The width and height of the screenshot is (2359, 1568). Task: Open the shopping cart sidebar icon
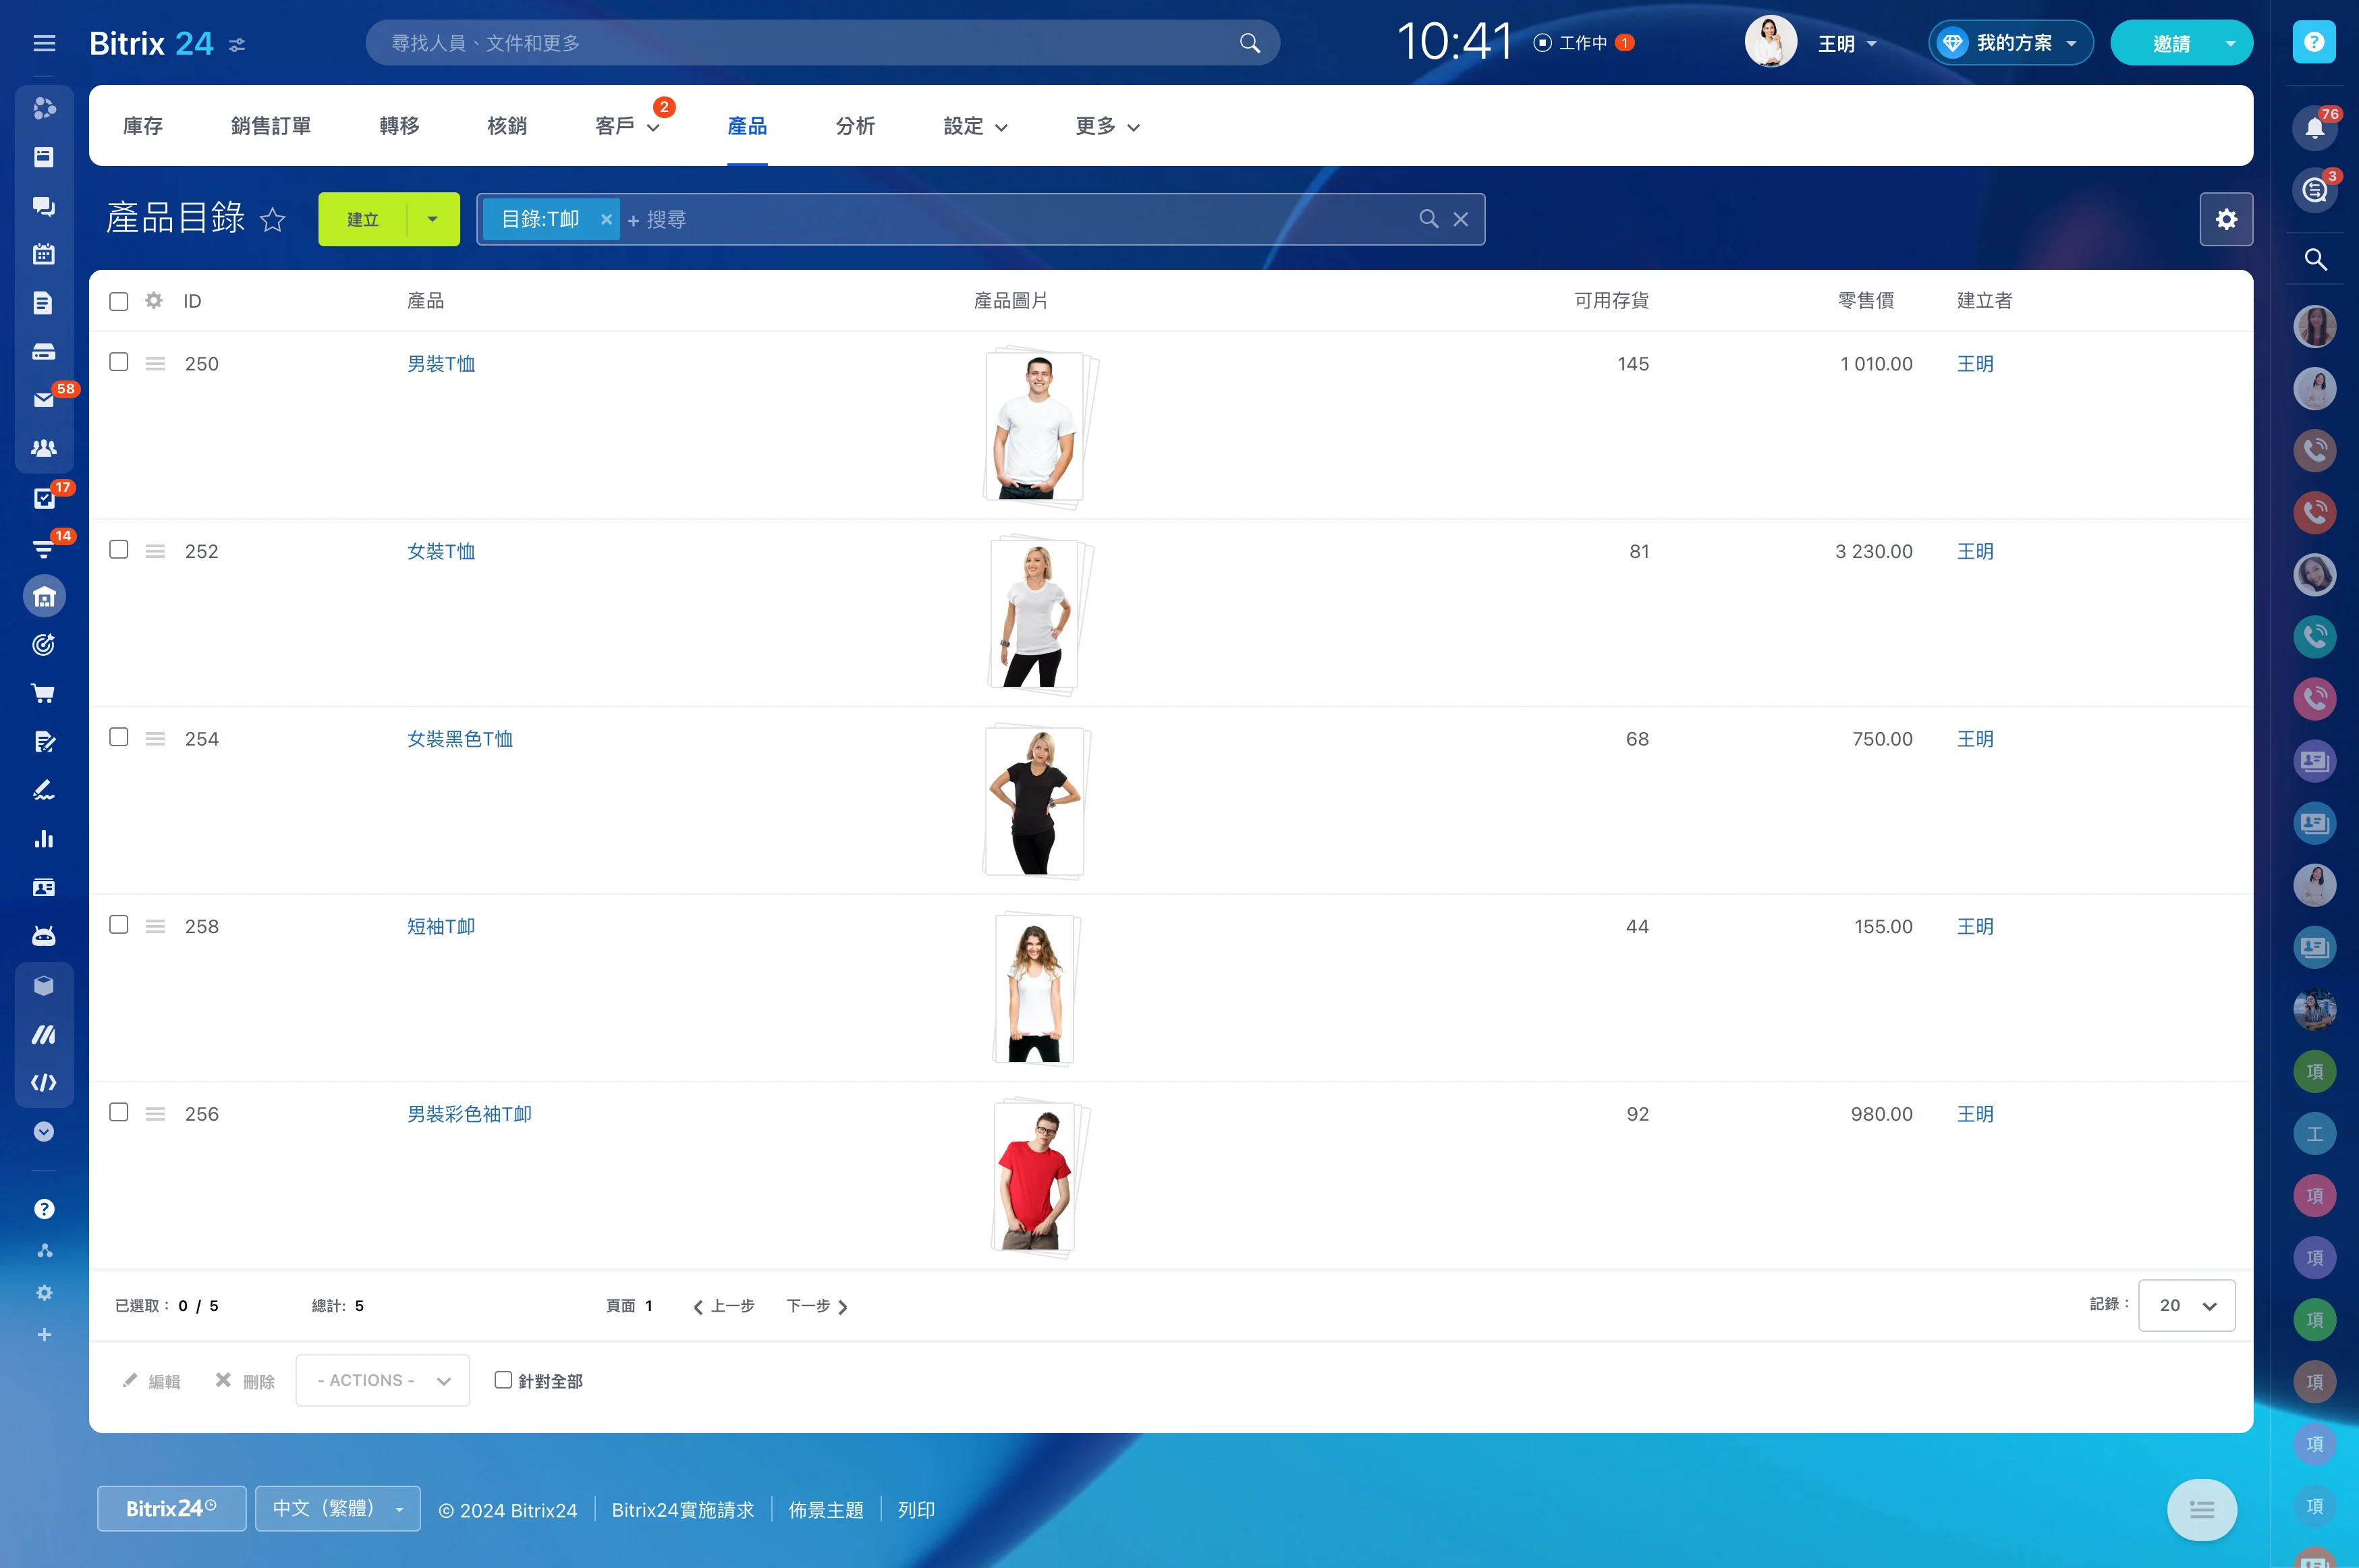click(43, 693)
